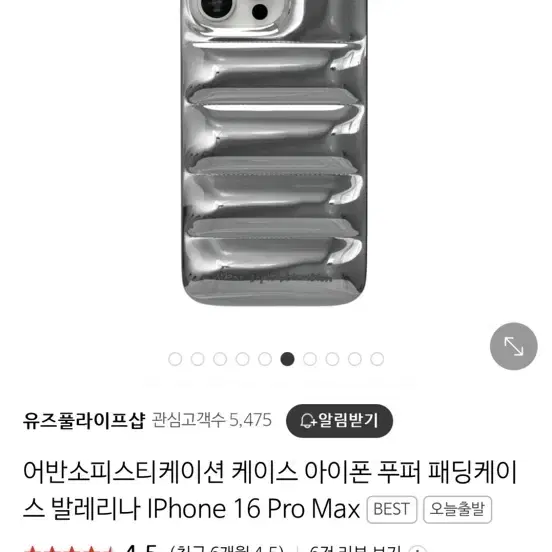The height and width of the screenshot is (552, 552).
Task: Show the last image via tenth dot
Action: pos(377,359)
